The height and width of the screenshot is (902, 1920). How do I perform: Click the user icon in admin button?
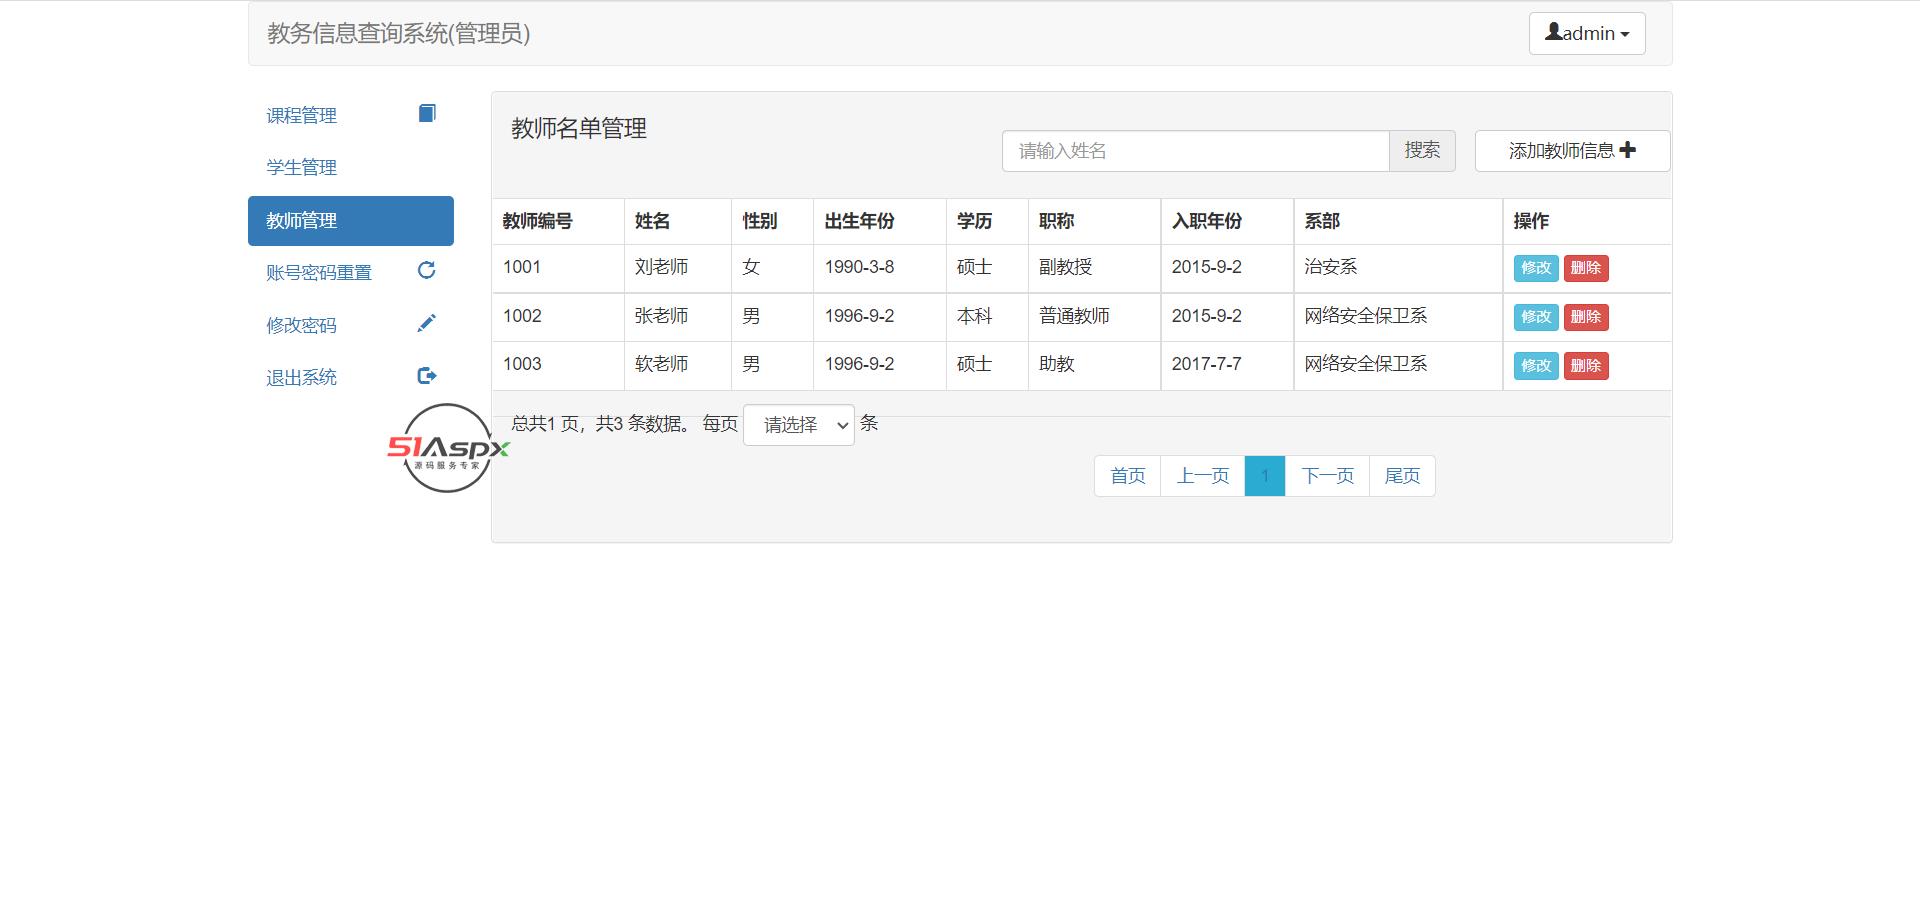click(x=1553, y=32)
